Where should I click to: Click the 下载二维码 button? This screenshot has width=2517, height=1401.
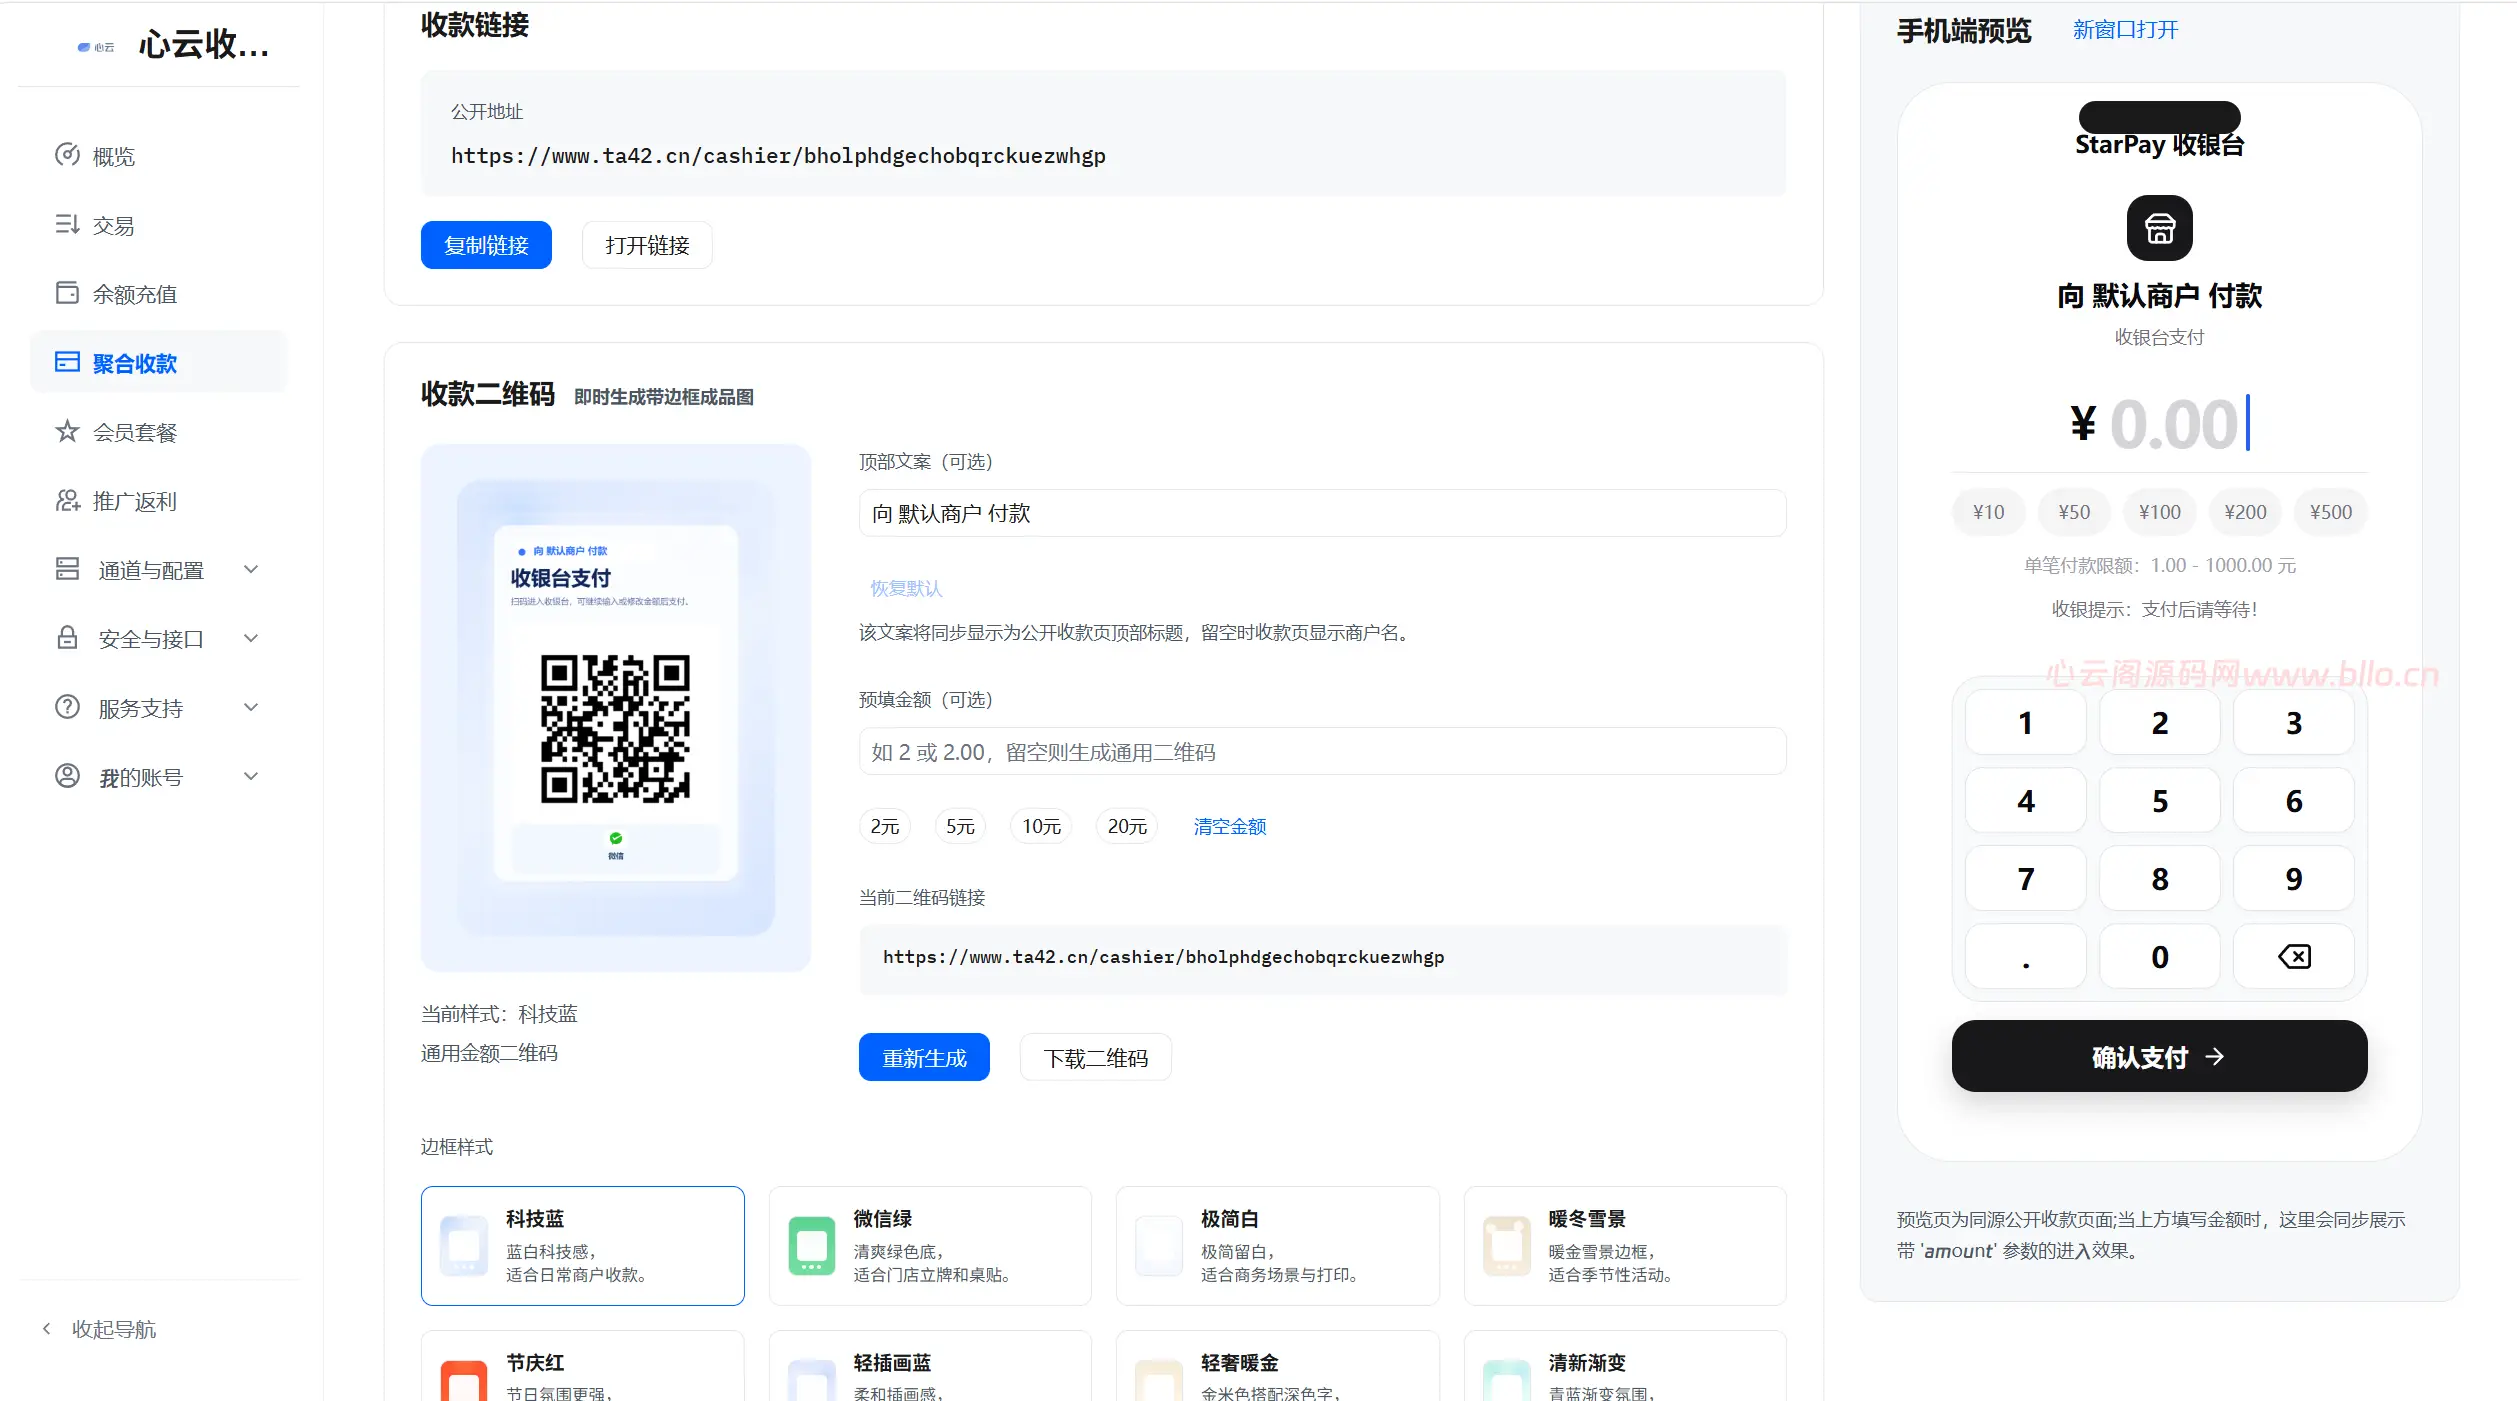[1095, 1057]
